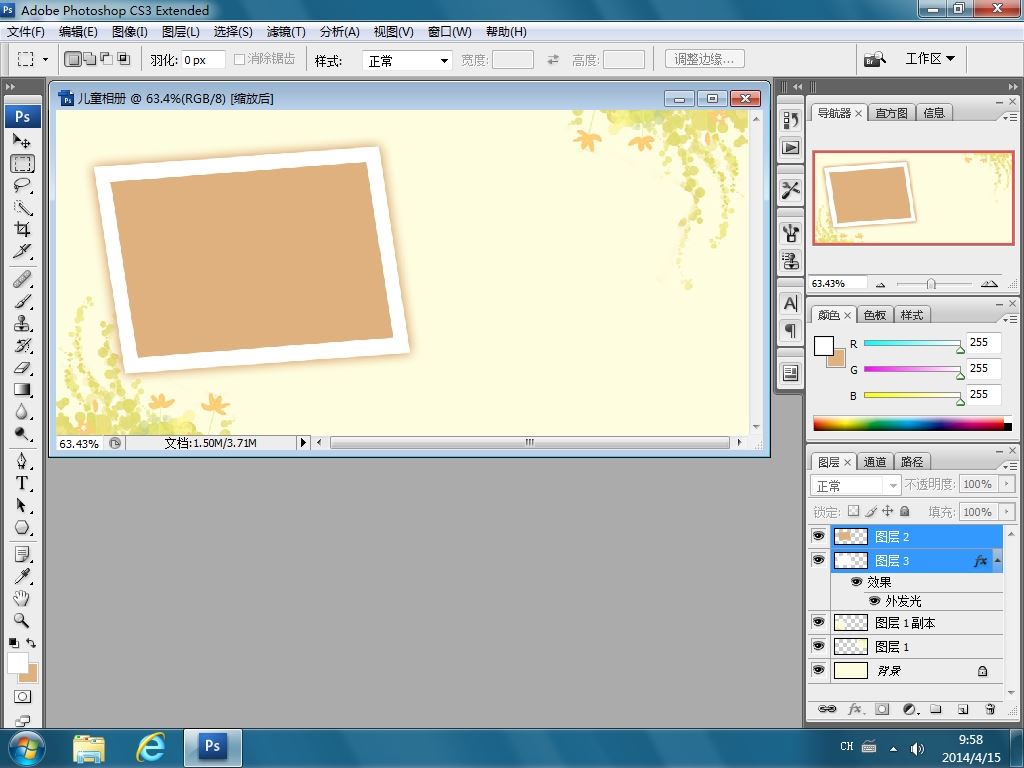Select the Hand tool

[22, 598]
